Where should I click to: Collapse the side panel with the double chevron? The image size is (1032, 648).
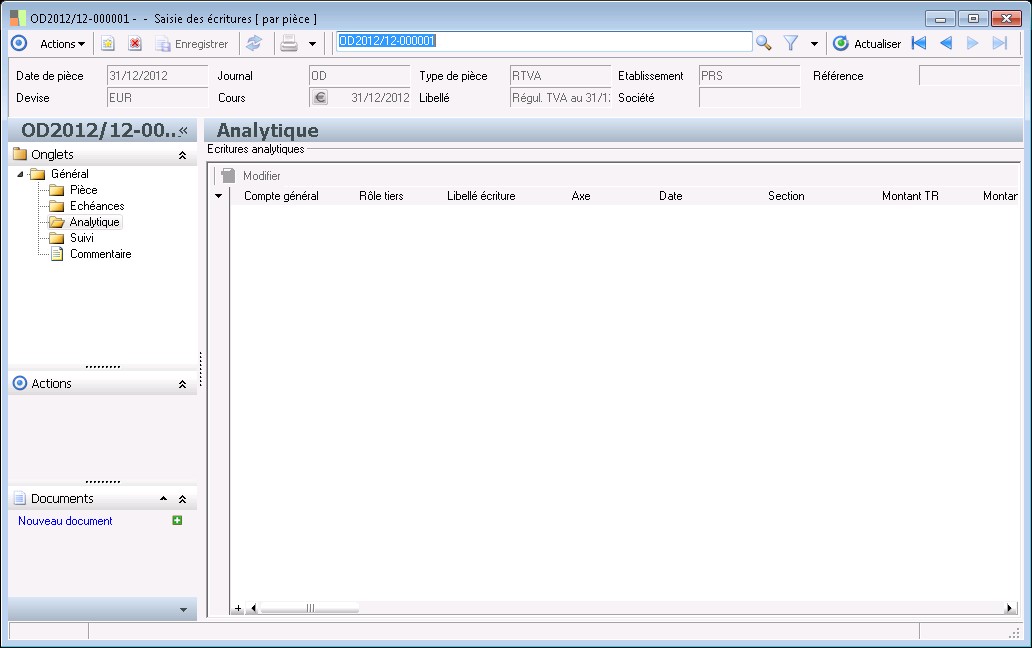[x=184, y=130]
